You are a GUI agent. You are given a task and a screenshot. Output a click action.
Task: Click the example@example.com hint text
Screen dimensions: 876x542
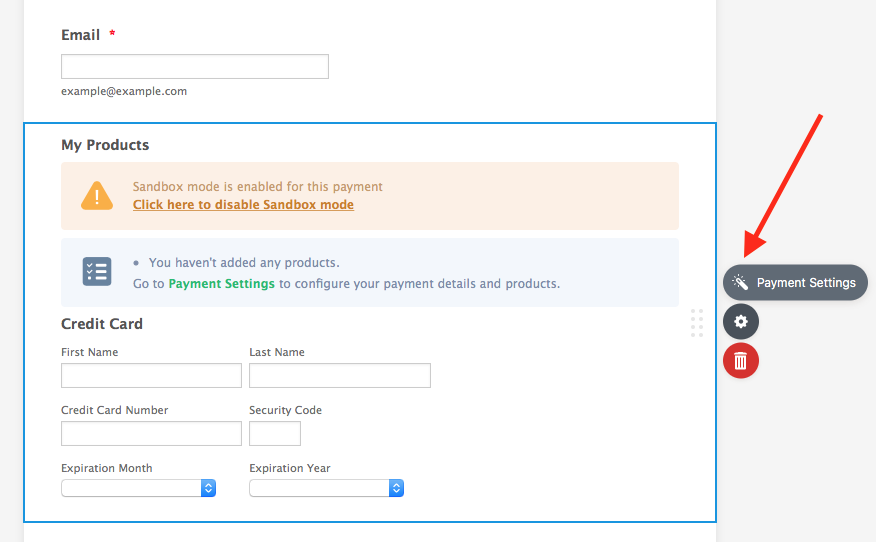point(124,91)
